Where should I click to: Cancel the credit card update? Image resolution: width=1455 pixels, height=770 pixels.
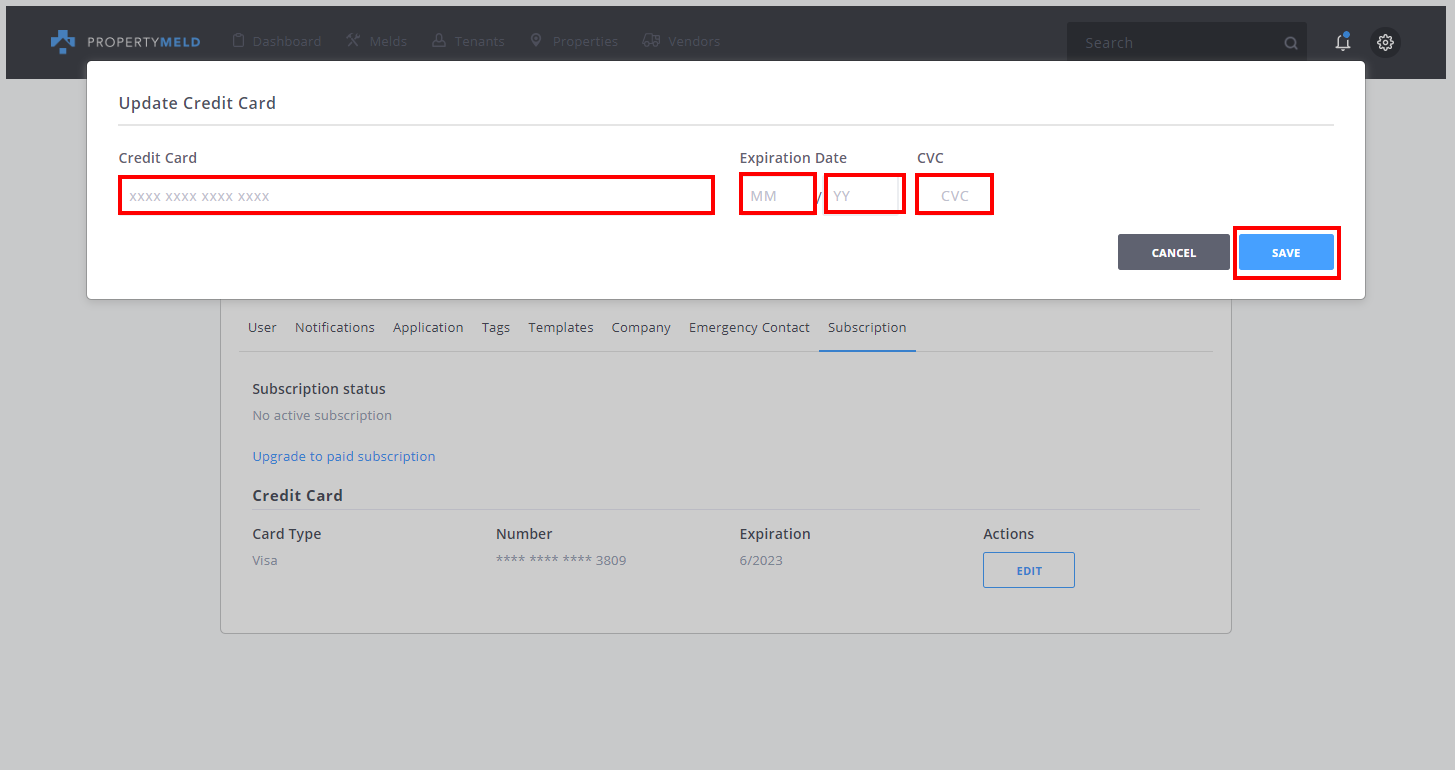pos(1173,253)
